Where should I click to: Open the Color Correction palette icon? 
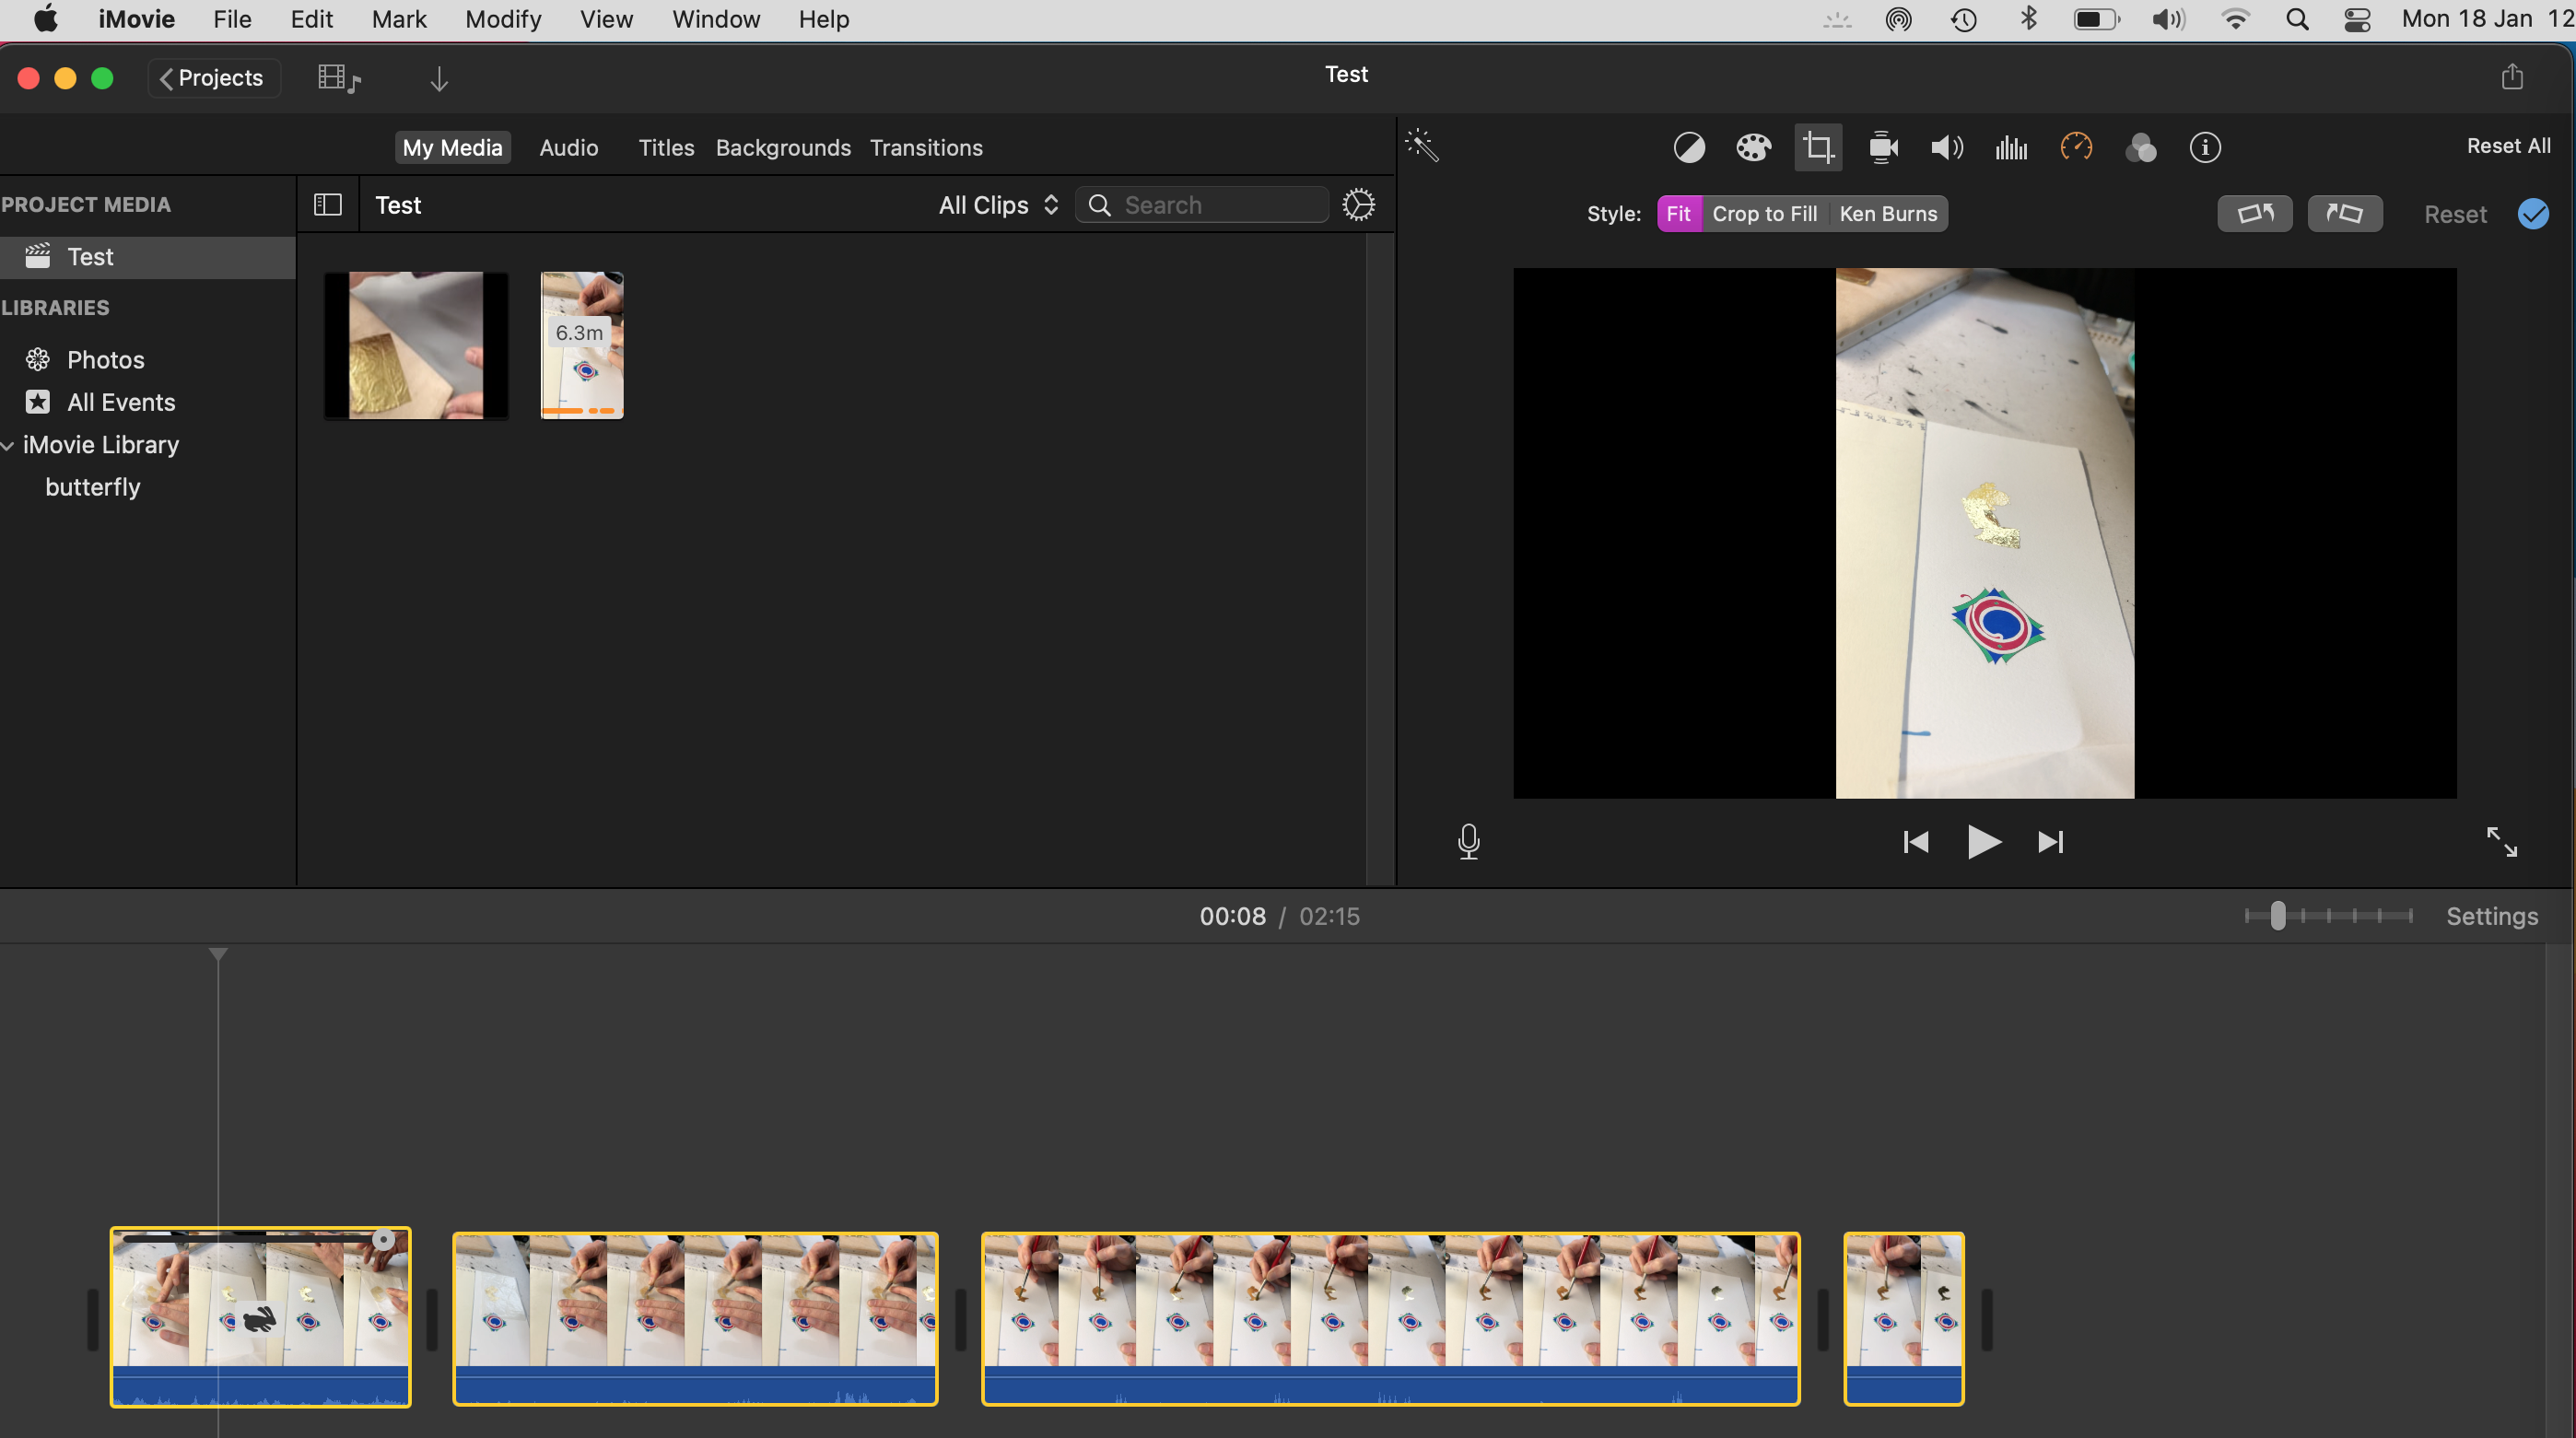[x=1753, y=148]
